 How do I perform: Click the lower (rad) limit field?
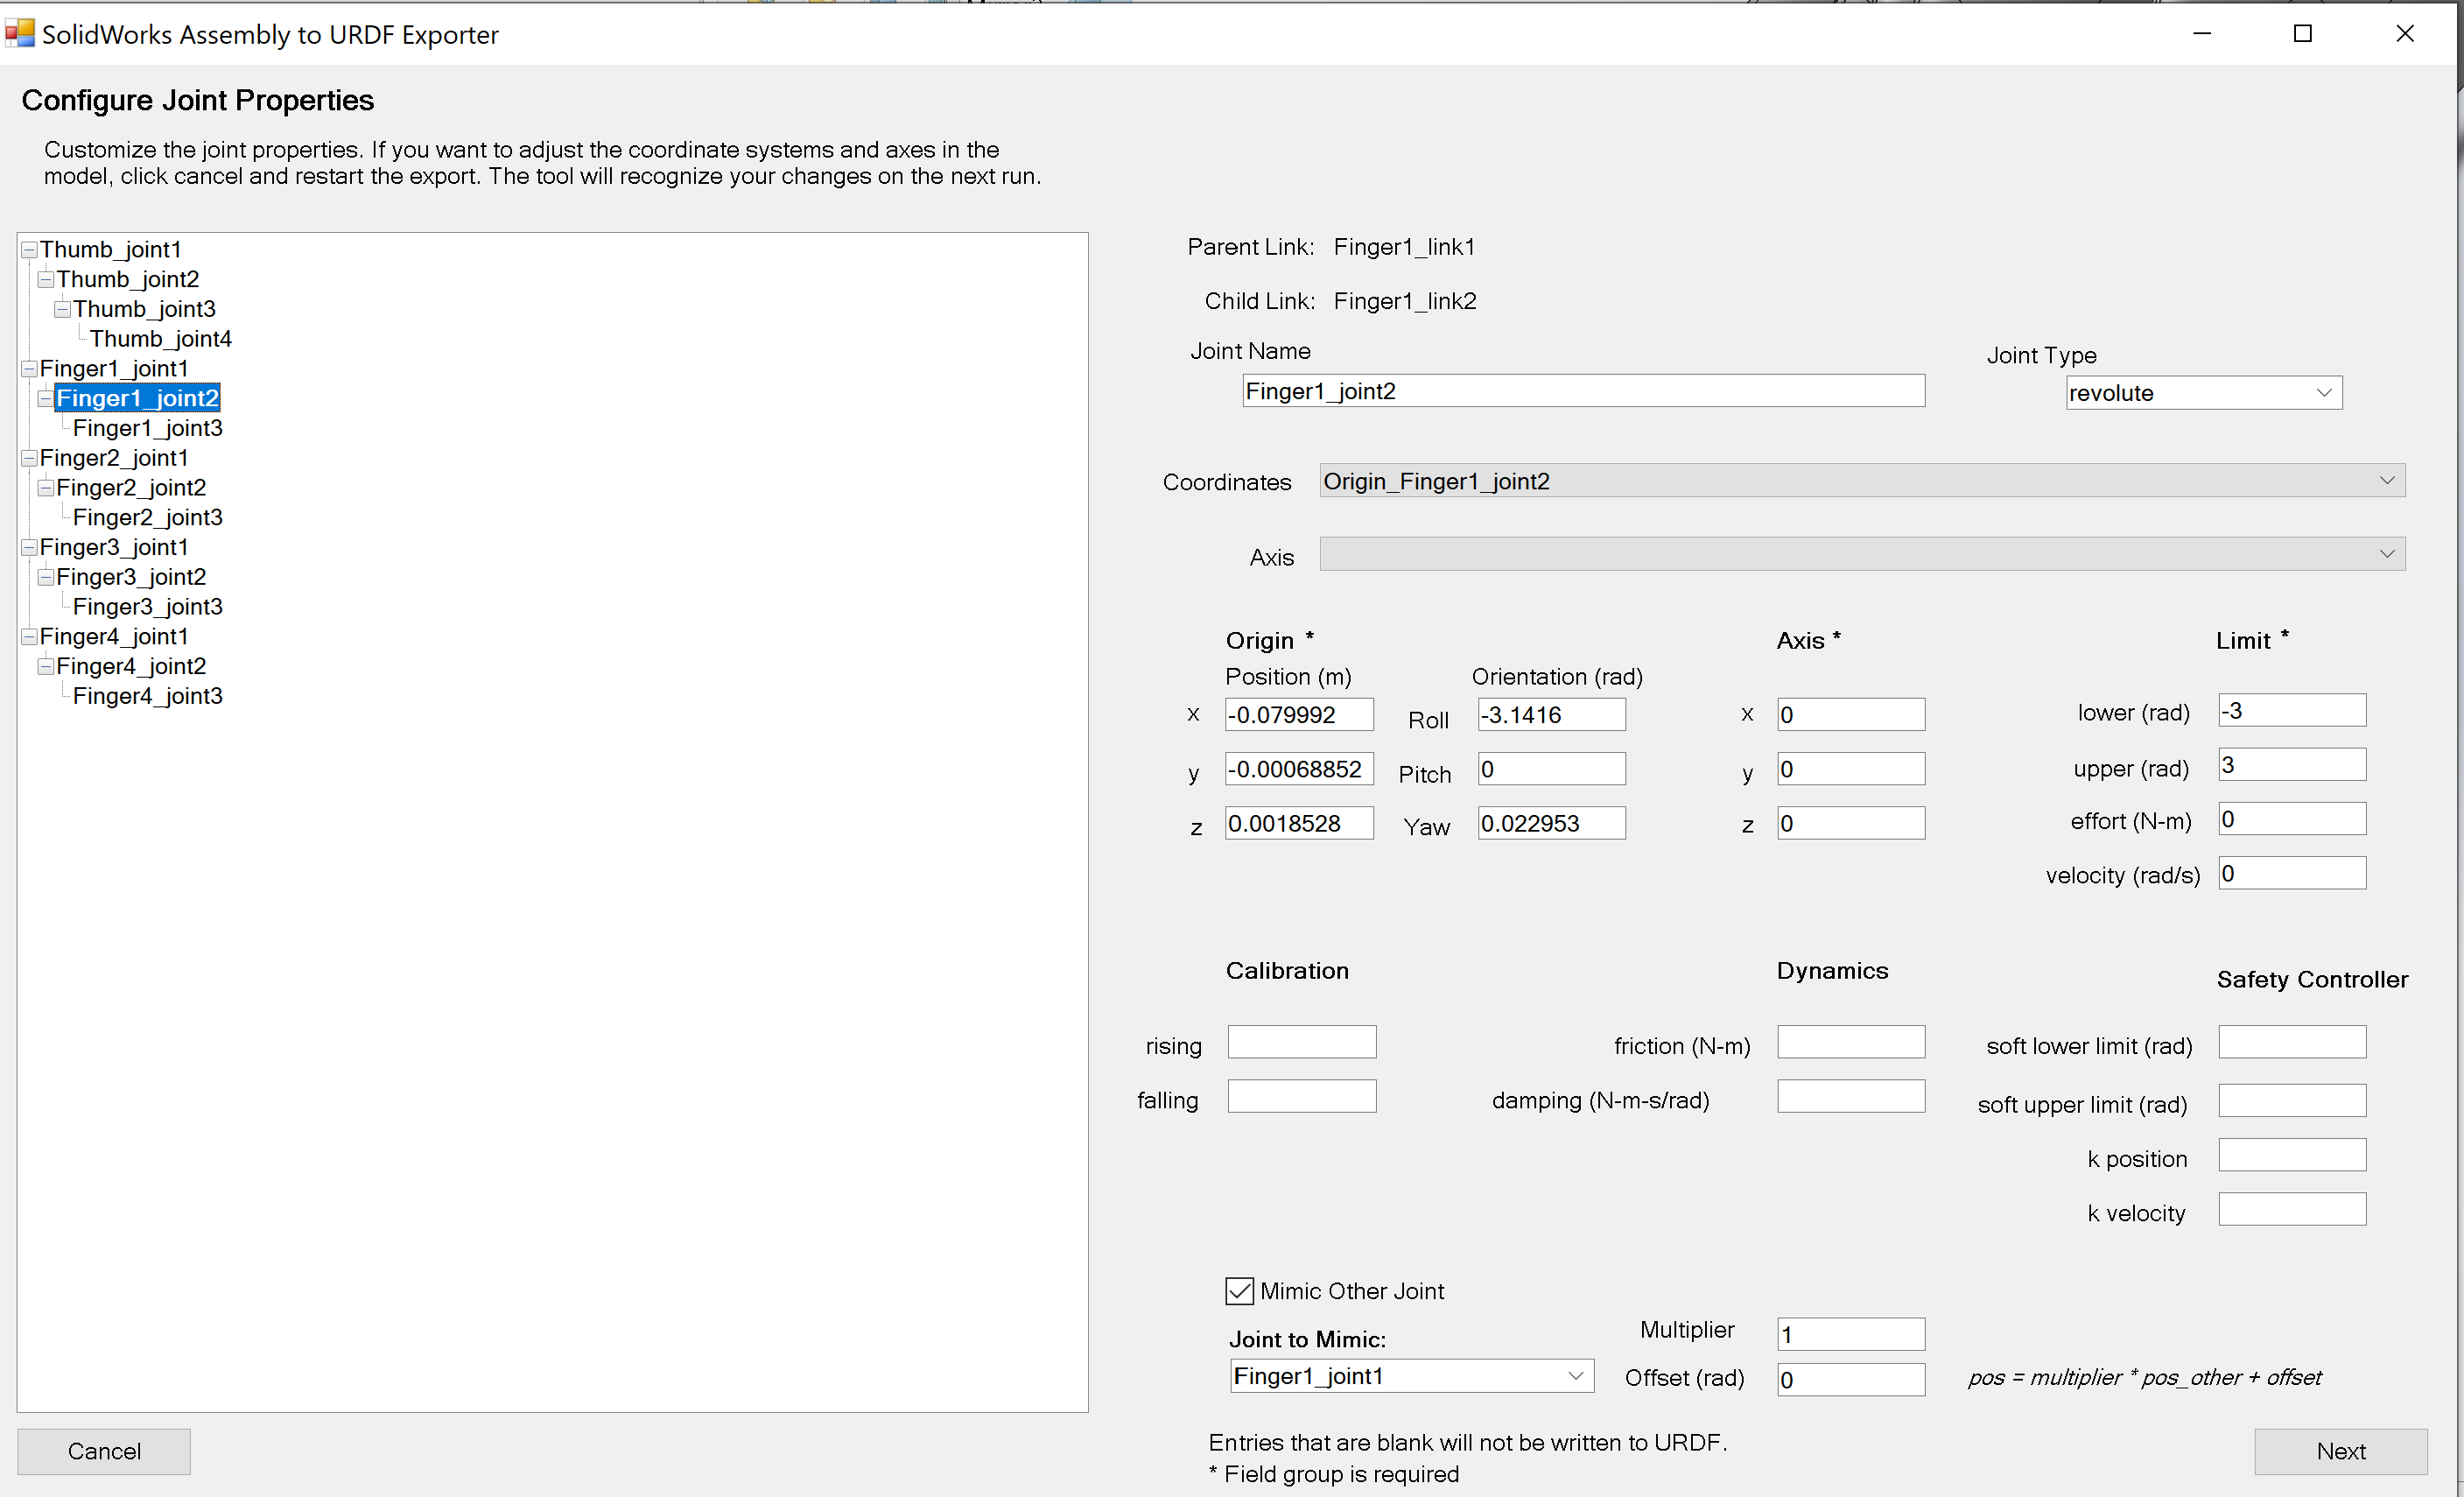point(2292,710)
